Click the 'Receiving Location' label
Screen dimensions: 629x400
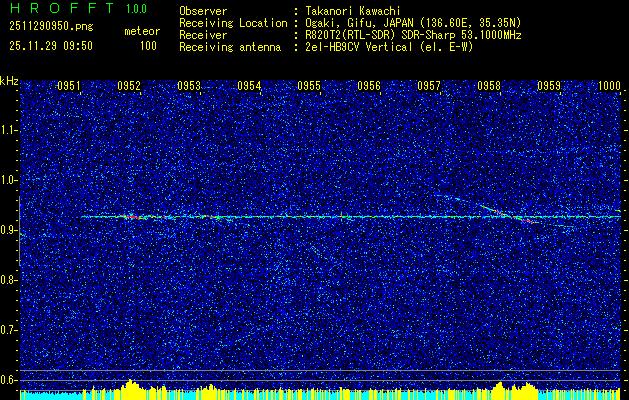click(x=233, y=23)
